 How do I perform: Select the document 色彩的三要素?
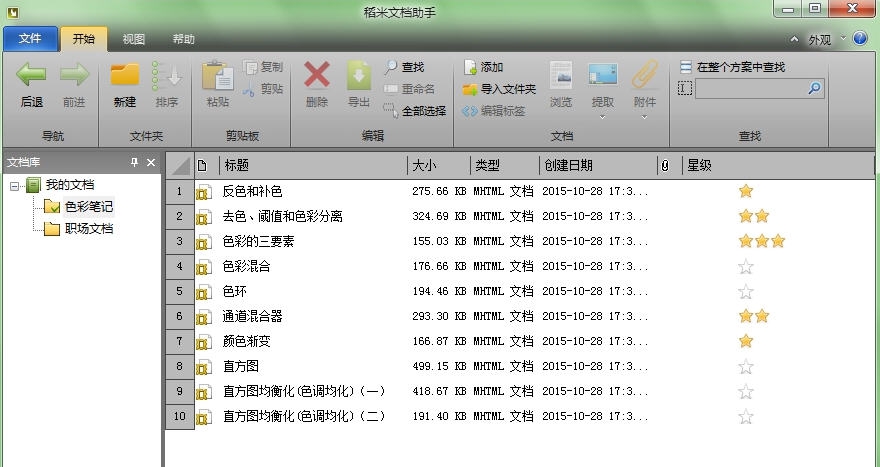click(258, 241)
